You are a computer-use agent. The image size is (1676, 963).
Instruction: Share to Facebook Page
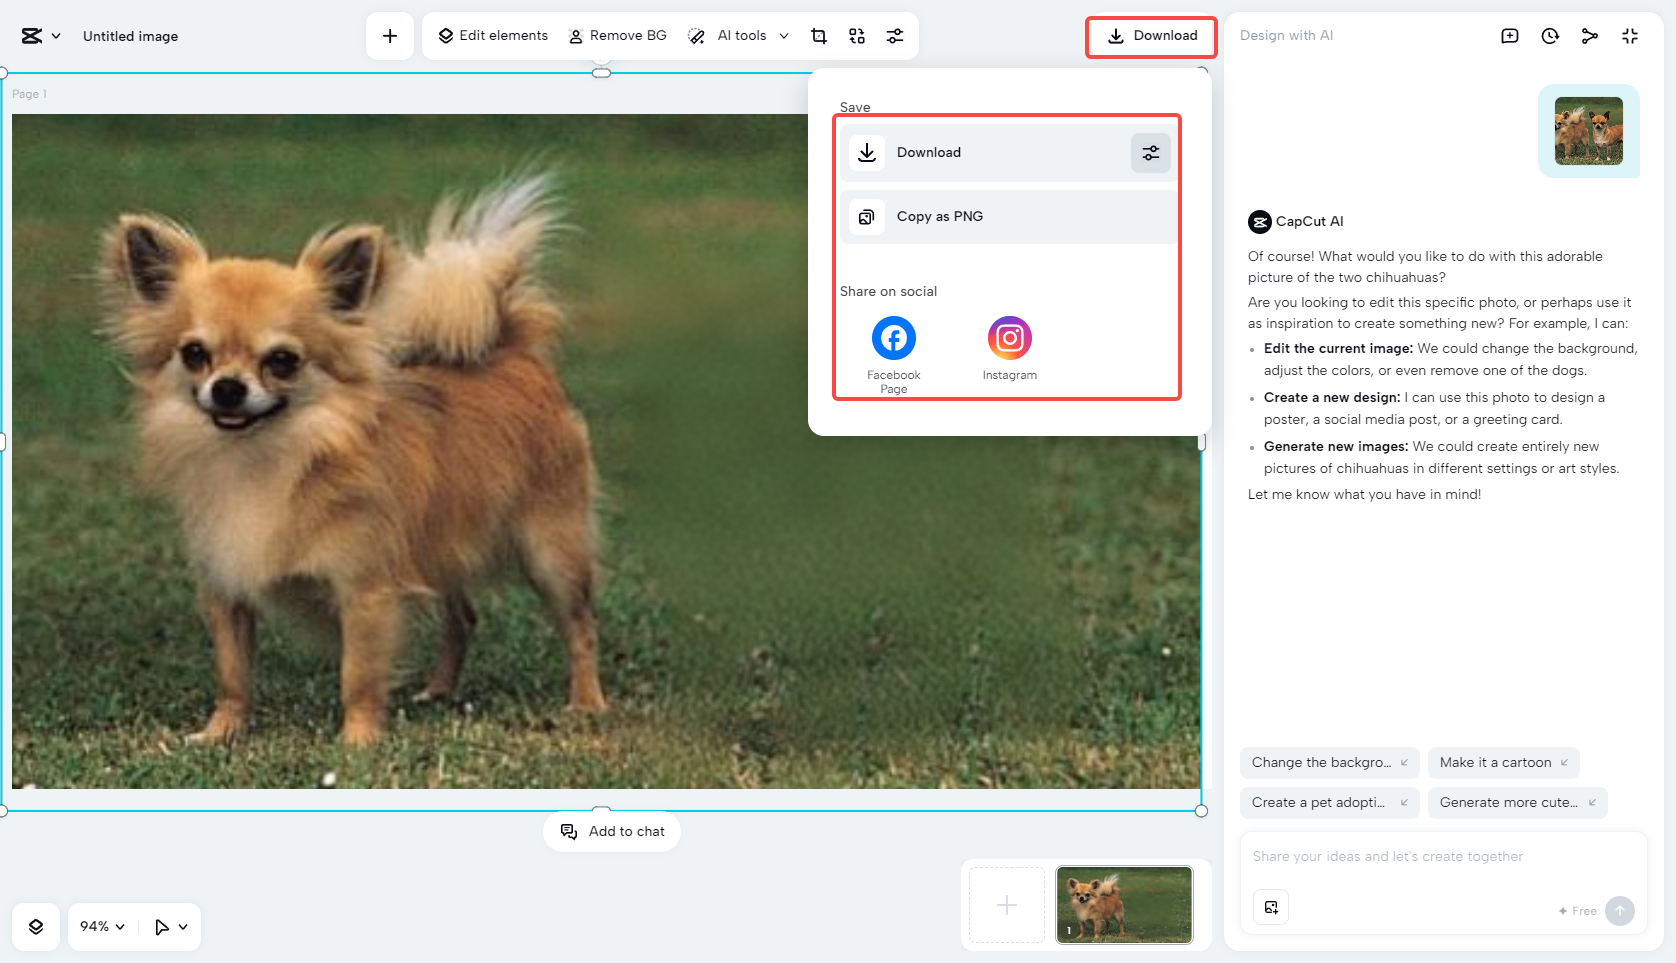click(894, 339)
